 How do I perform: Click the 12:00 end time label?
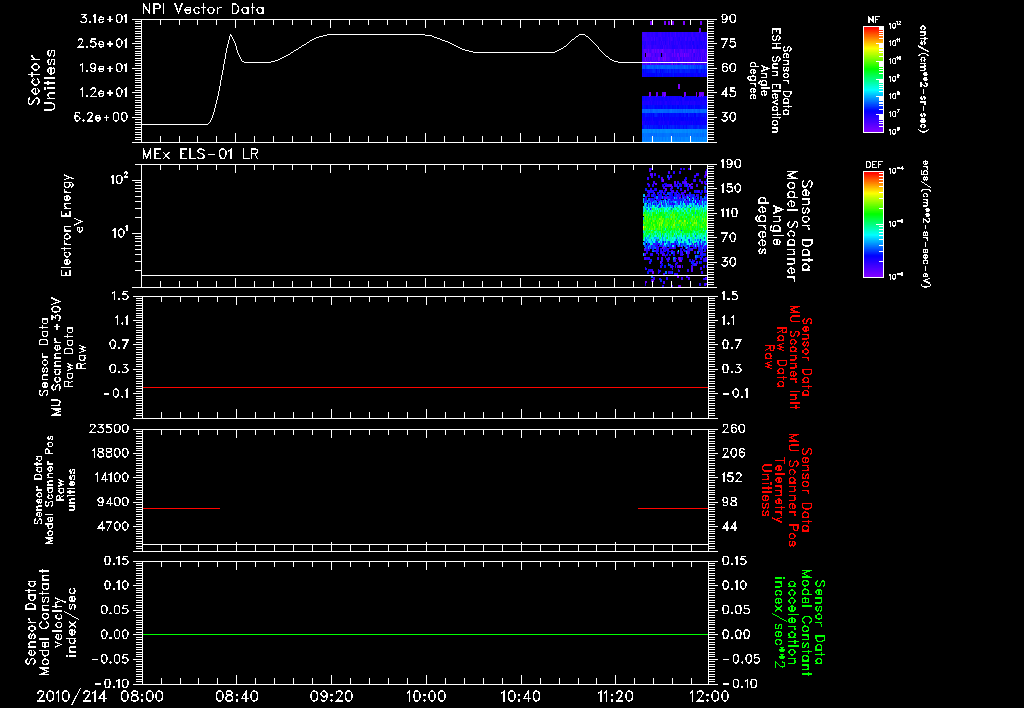[709, 696]
